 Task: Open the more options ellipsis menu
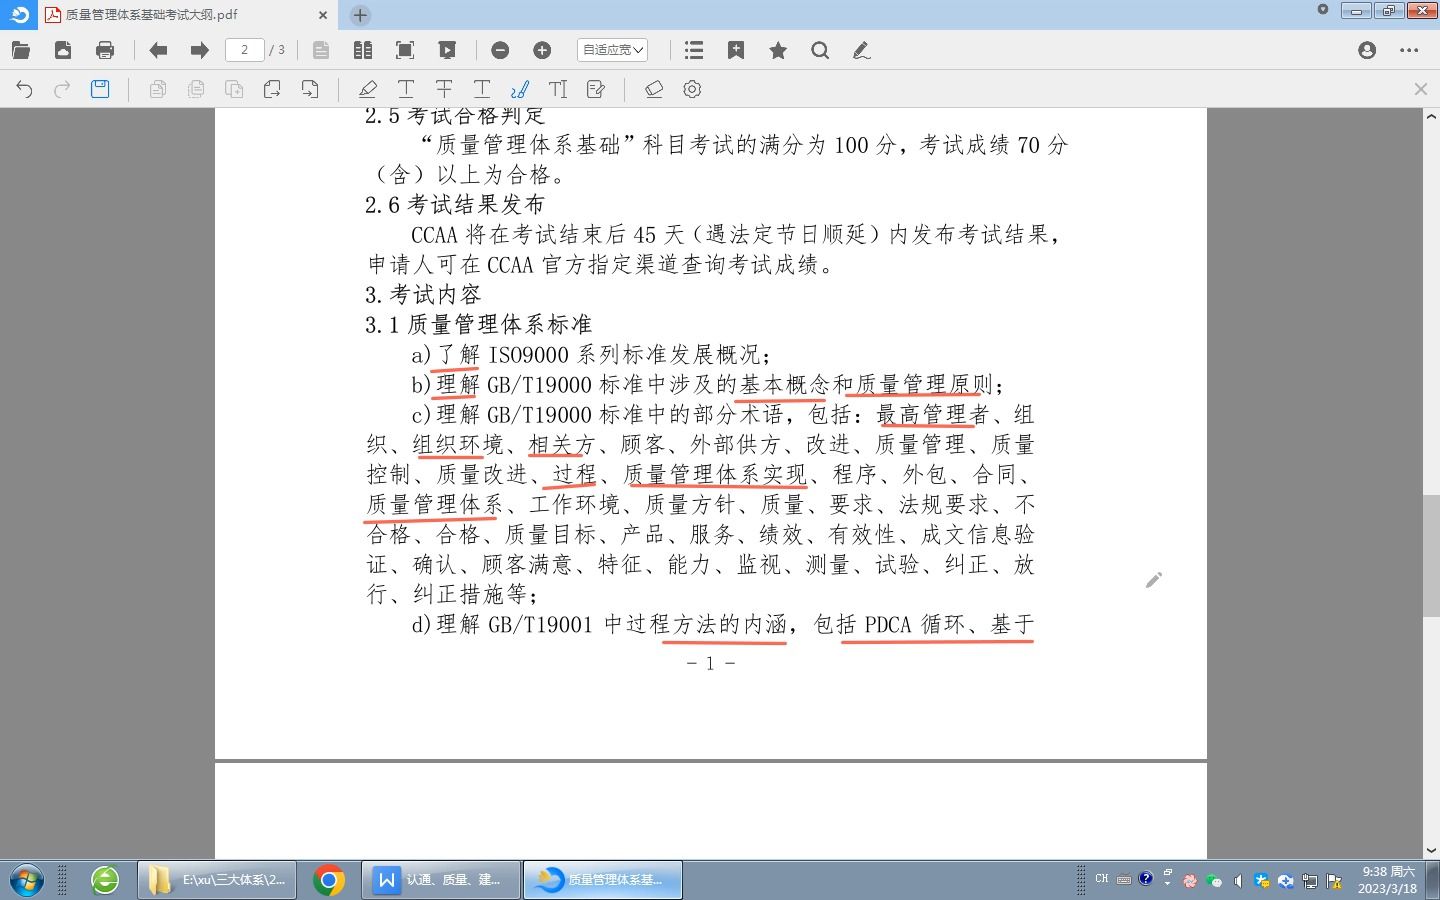point(1409,50)
